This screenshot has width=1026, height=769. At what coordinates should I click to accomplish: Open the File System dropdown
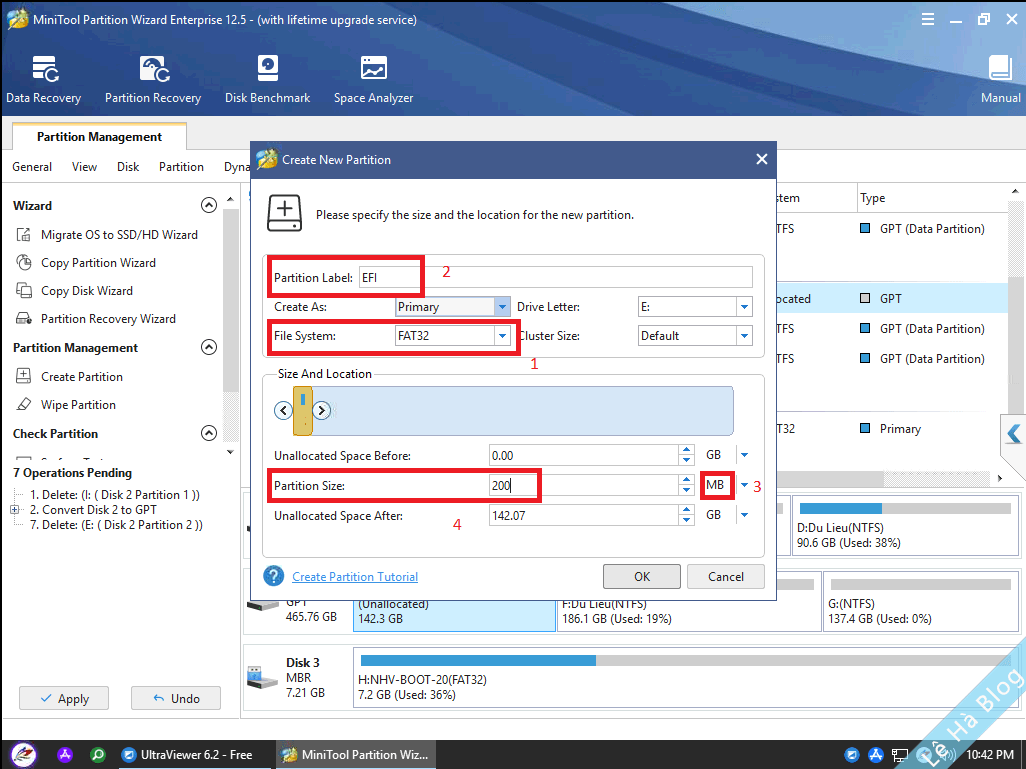pyautogui.click(x=502, y=336)
